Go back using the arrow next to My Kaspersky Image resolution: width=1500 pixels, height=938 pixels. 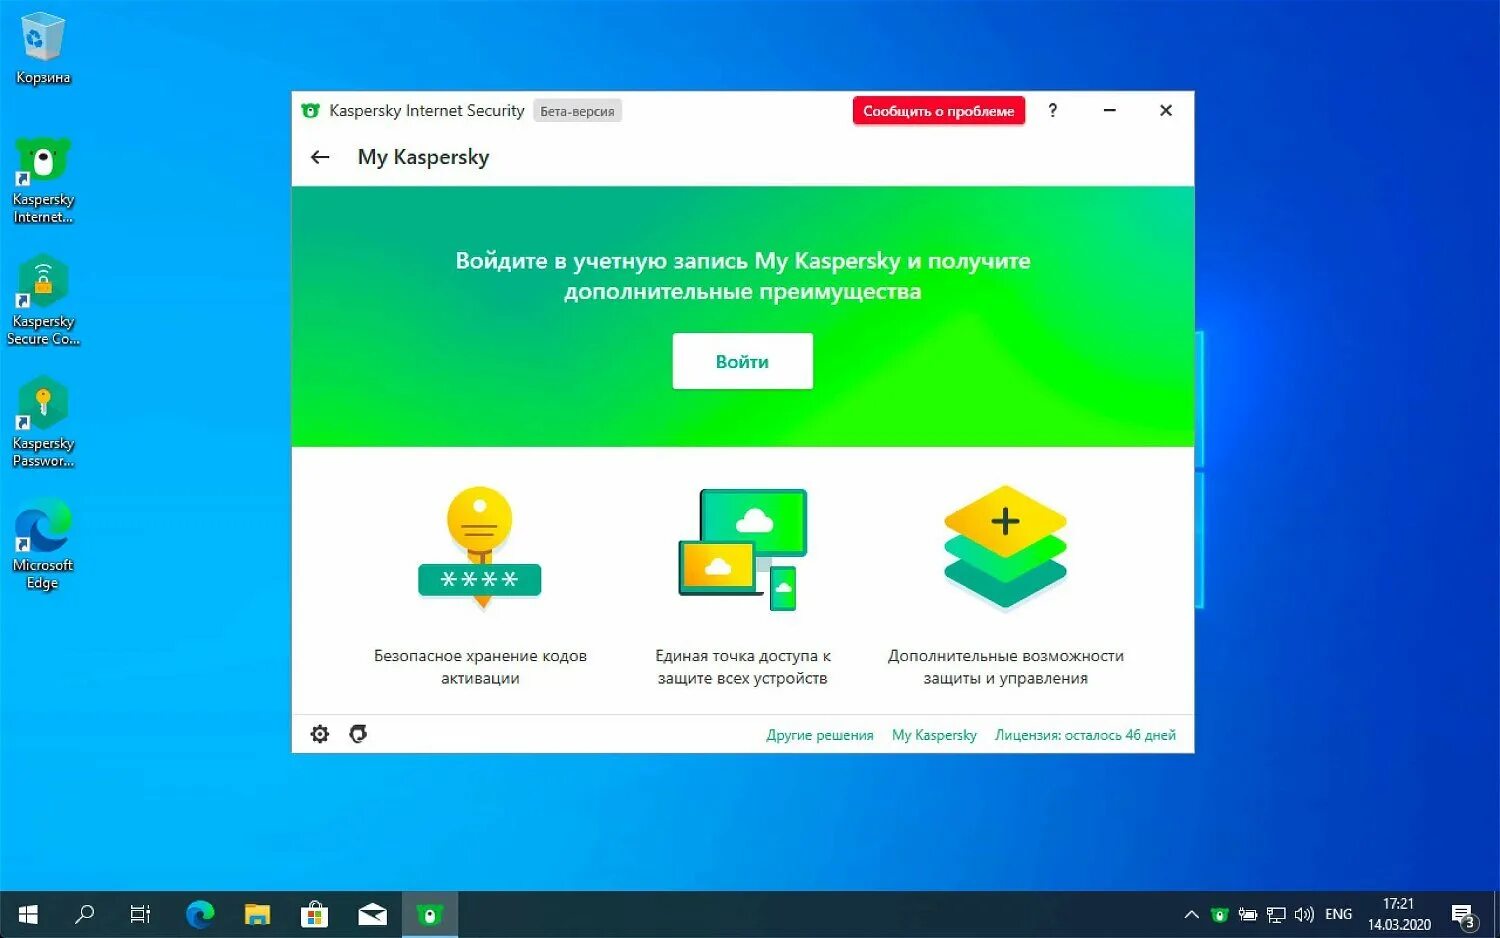(x=320, y=157)
